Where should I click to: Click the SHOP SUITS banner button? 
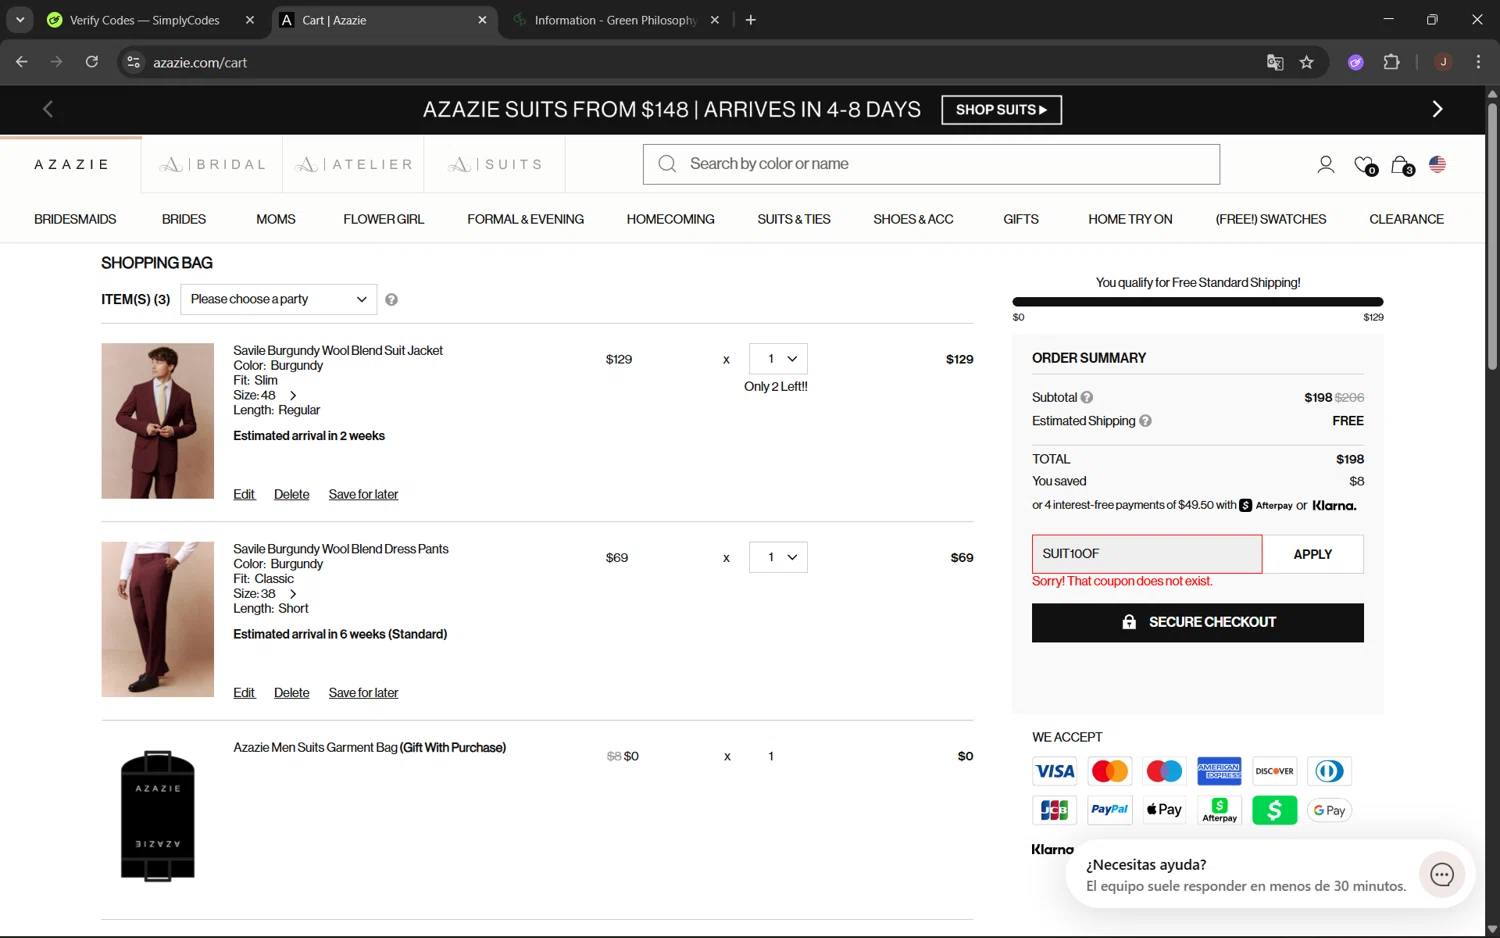click(x=1001, y=110)
